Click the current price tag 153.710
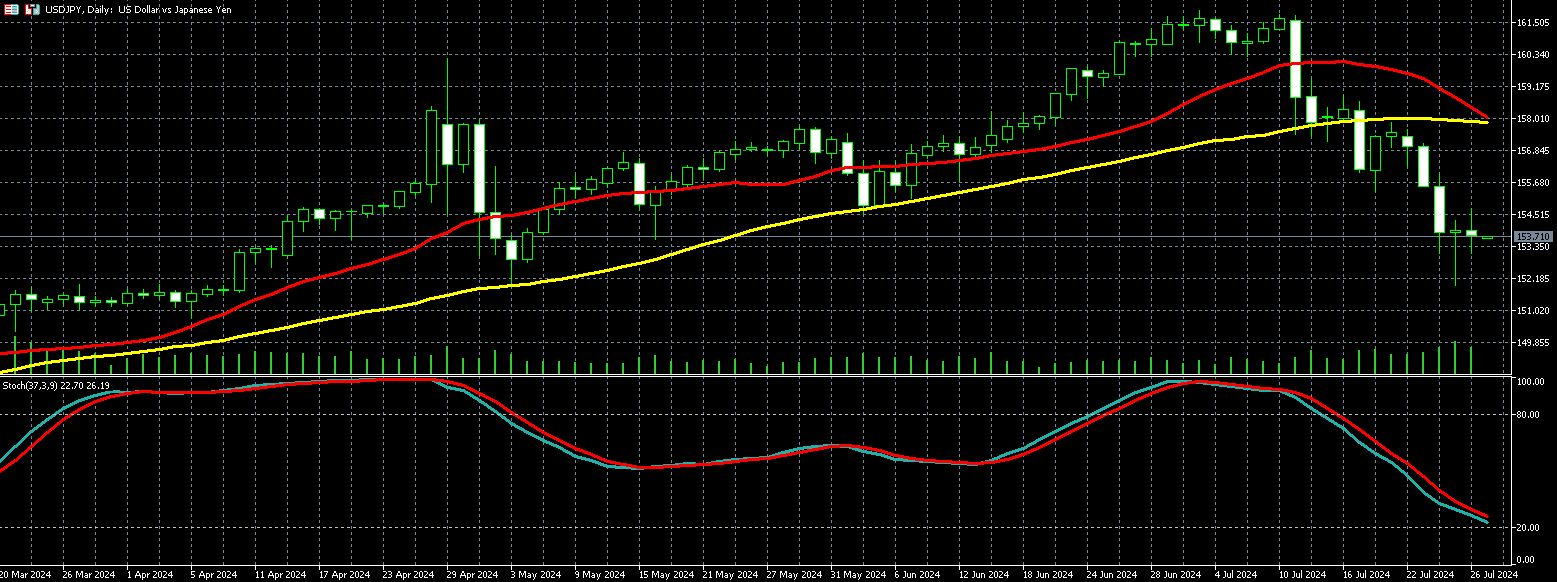Image resolution: width=1557 pixels, height=582 pixels. (x=1531, y=237)
